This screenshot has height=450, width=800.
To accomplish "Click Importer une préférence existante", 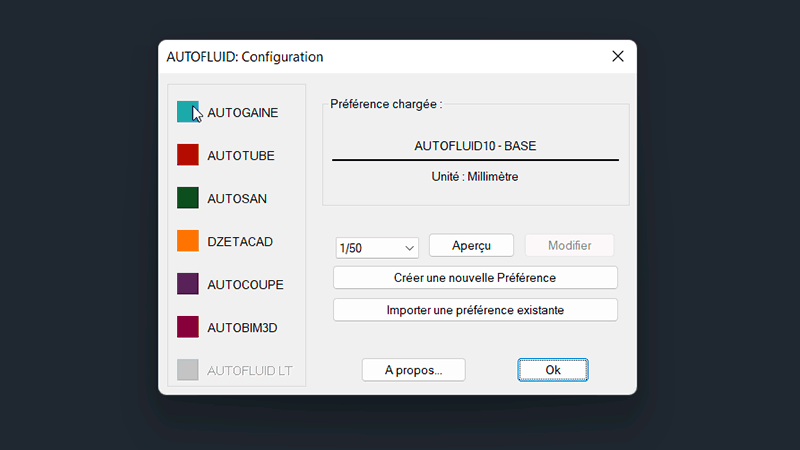I will point(475,310).
